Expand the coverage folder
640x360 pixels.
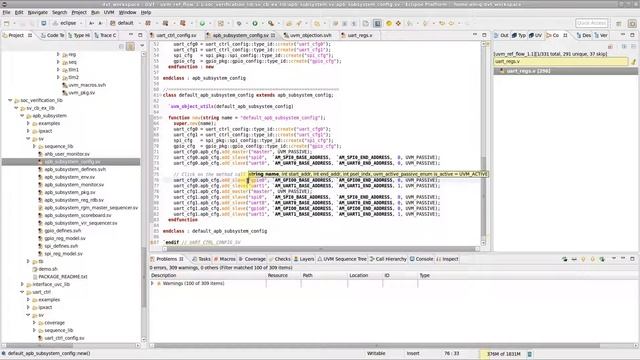[35, 322]
